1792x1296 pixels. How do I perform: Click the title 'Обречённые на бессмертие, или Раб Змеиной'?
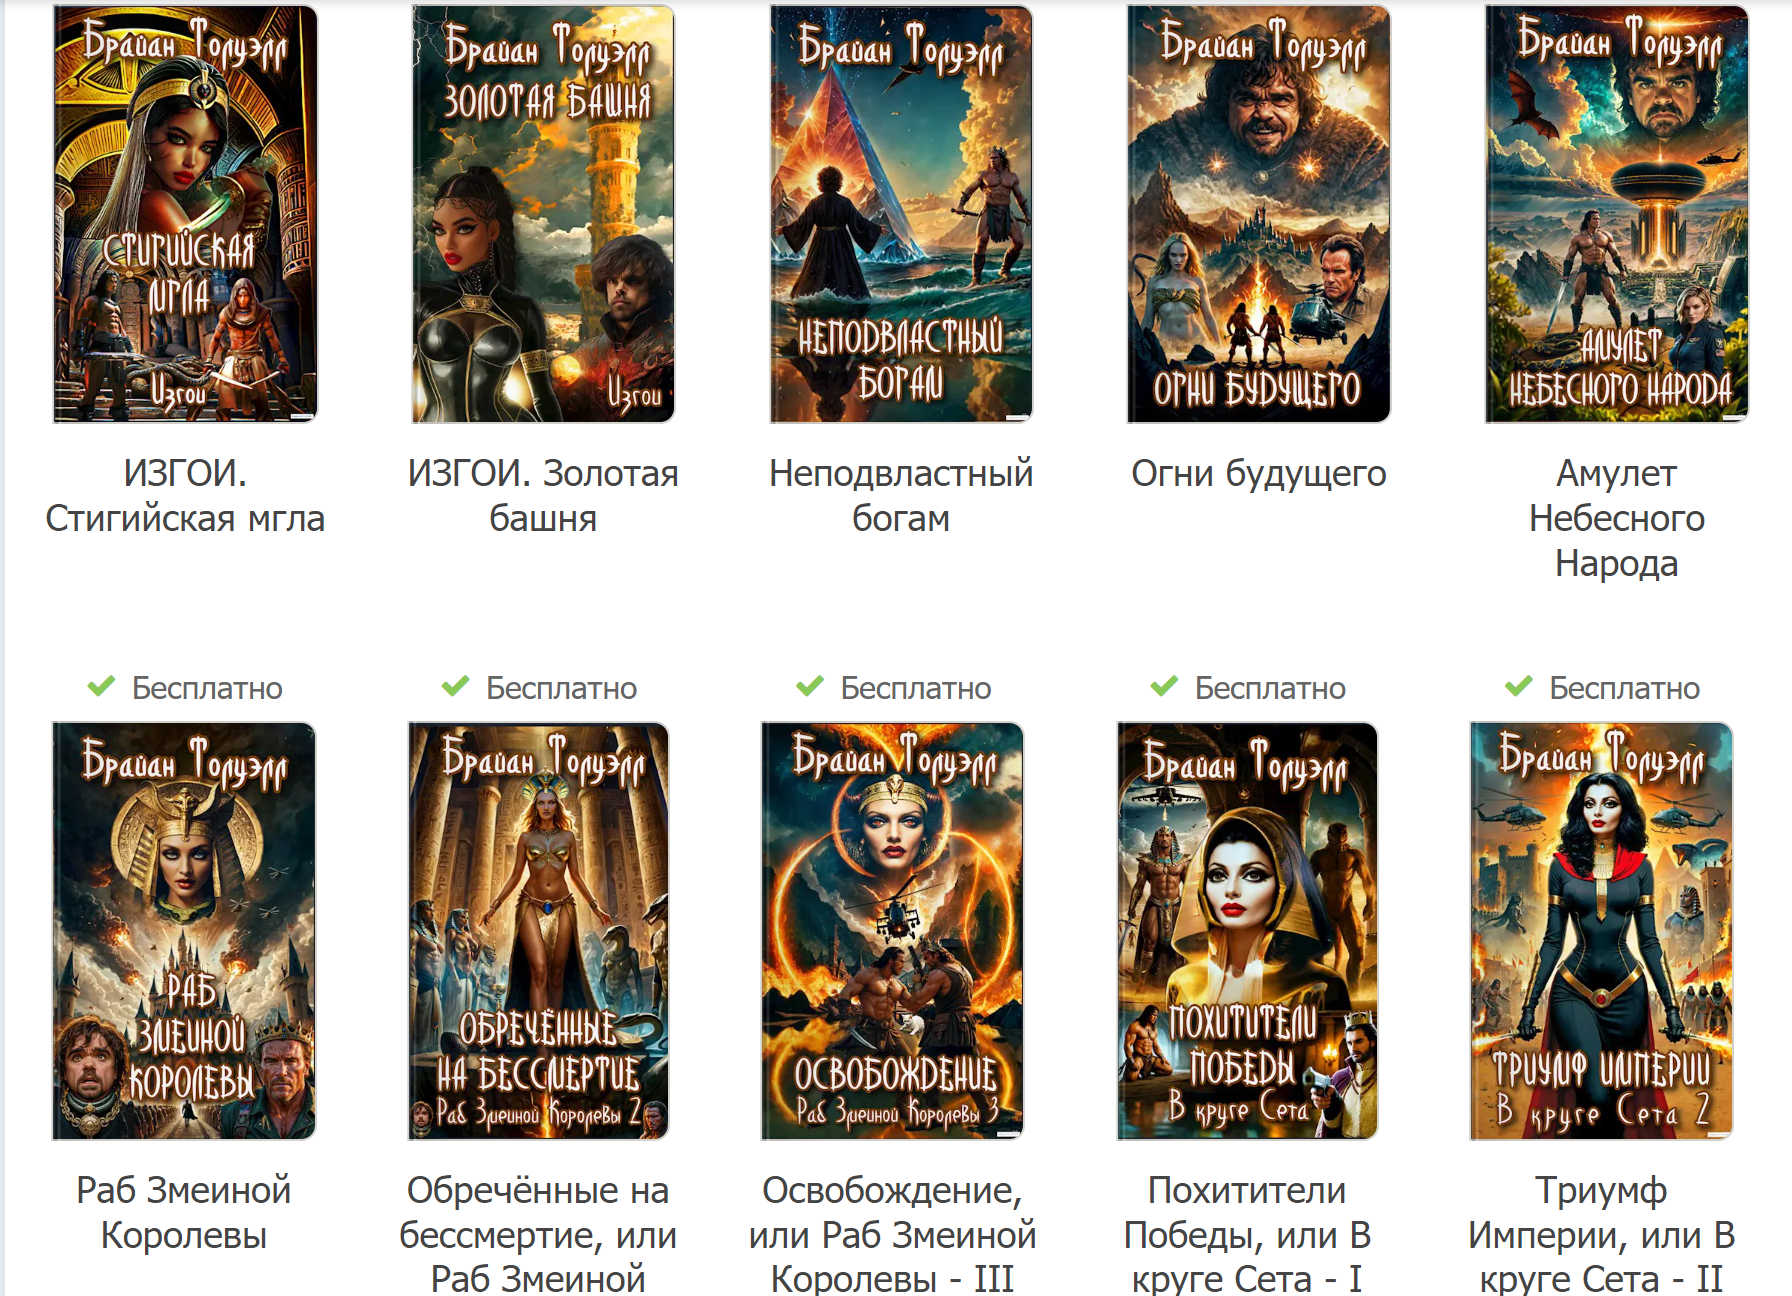(538, 1234)
